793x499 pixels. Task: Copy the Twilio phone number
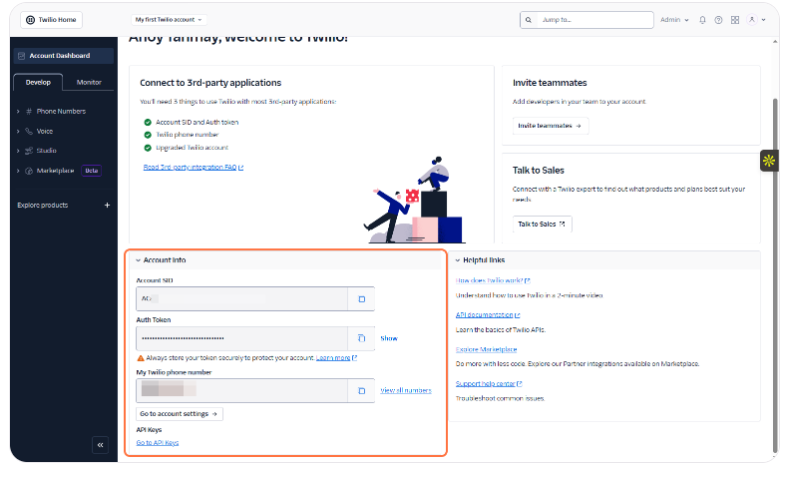(x=362, y=391)
